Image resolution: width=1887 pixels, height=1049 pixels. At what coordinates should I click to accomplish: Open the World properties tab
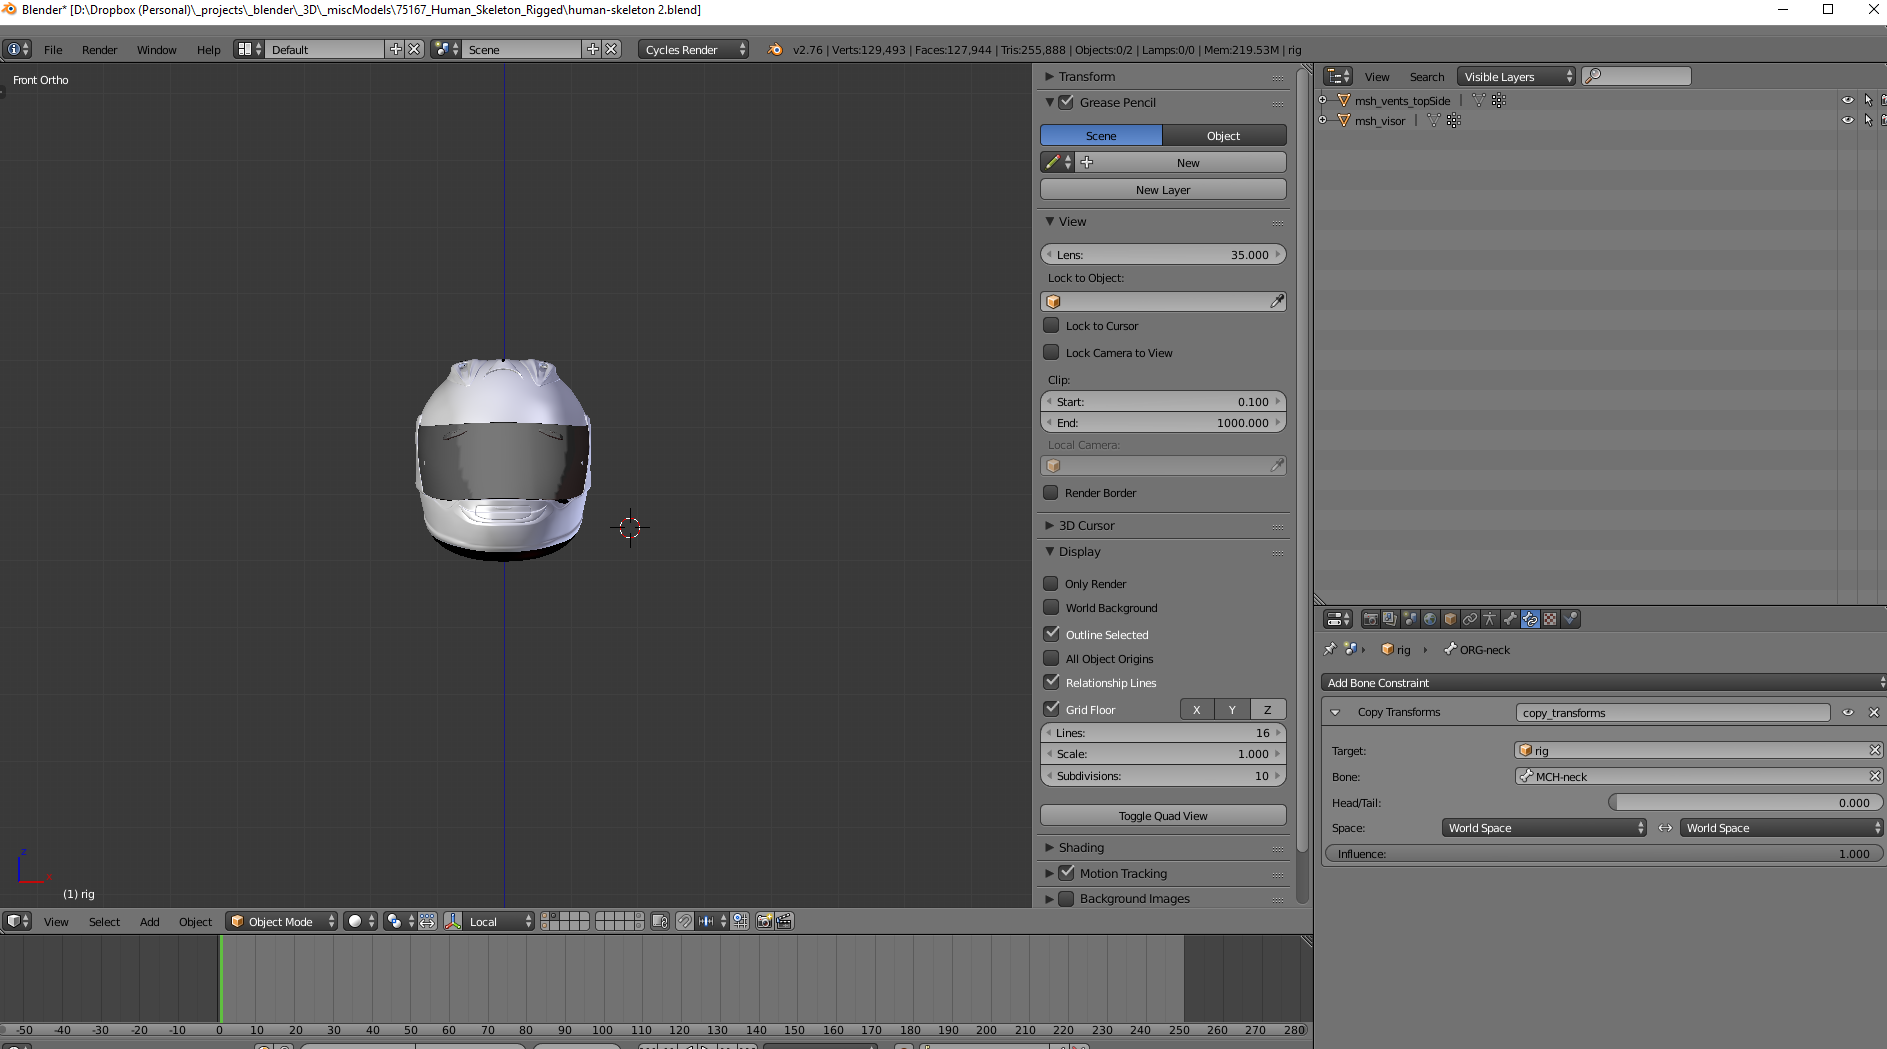[x=1430, y=619]
